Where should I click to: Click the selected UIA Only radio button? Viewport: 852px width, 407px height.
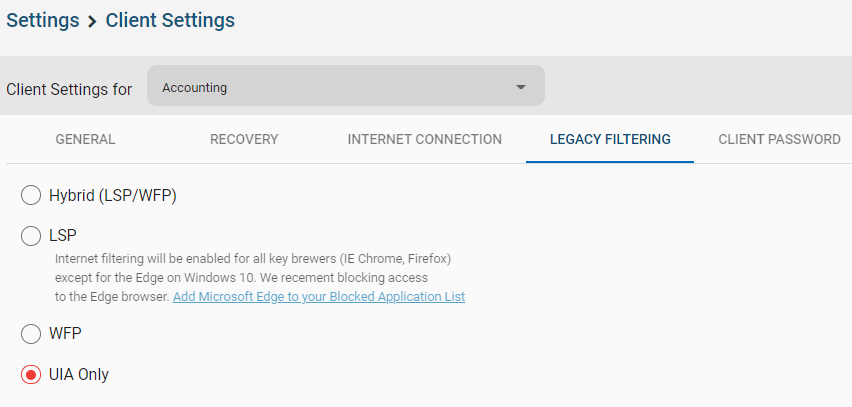tap(31, 374)
